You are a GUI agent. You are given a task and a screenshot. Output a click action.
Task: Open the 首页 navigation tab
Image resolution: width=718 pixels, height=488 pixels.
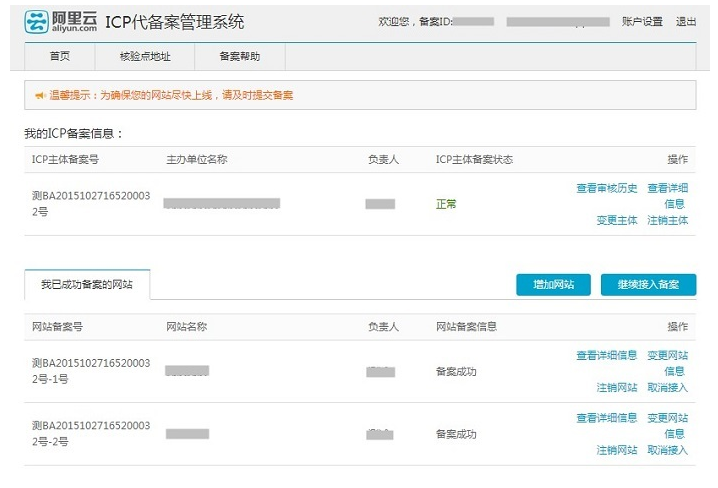click(x=59, y=56)
